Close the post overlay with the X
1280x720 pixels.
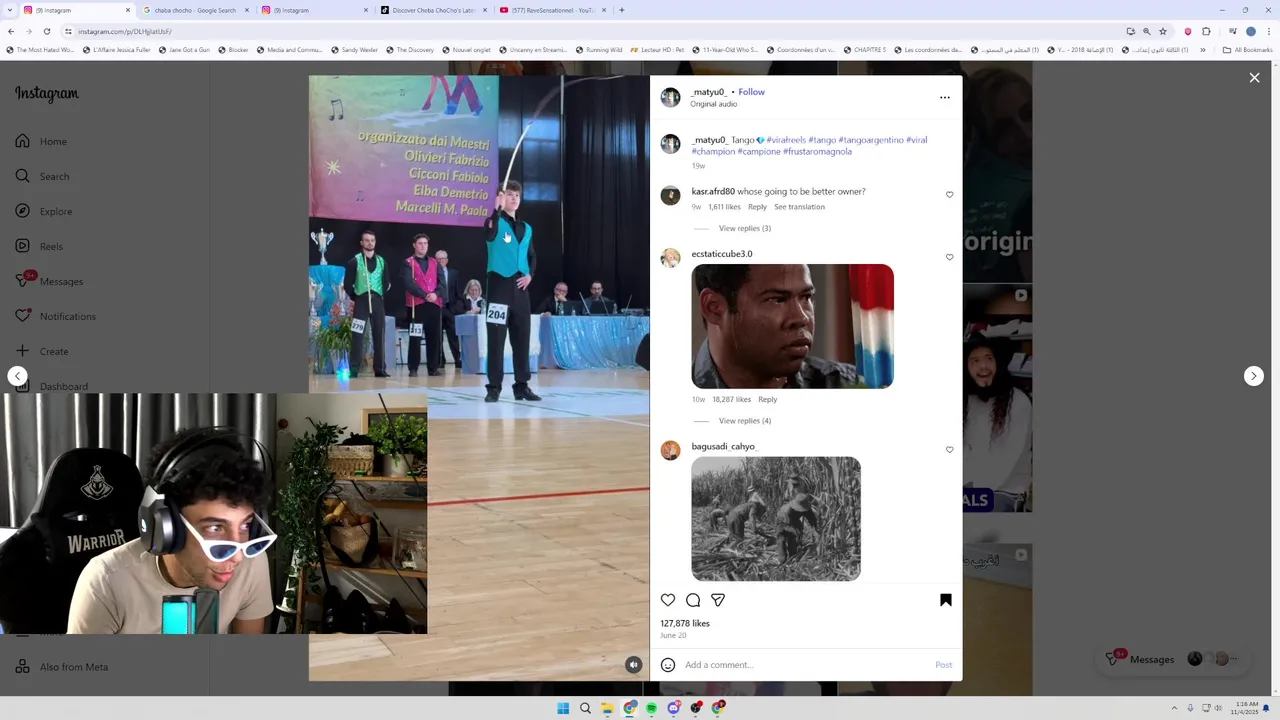[x=1254, y=77]
